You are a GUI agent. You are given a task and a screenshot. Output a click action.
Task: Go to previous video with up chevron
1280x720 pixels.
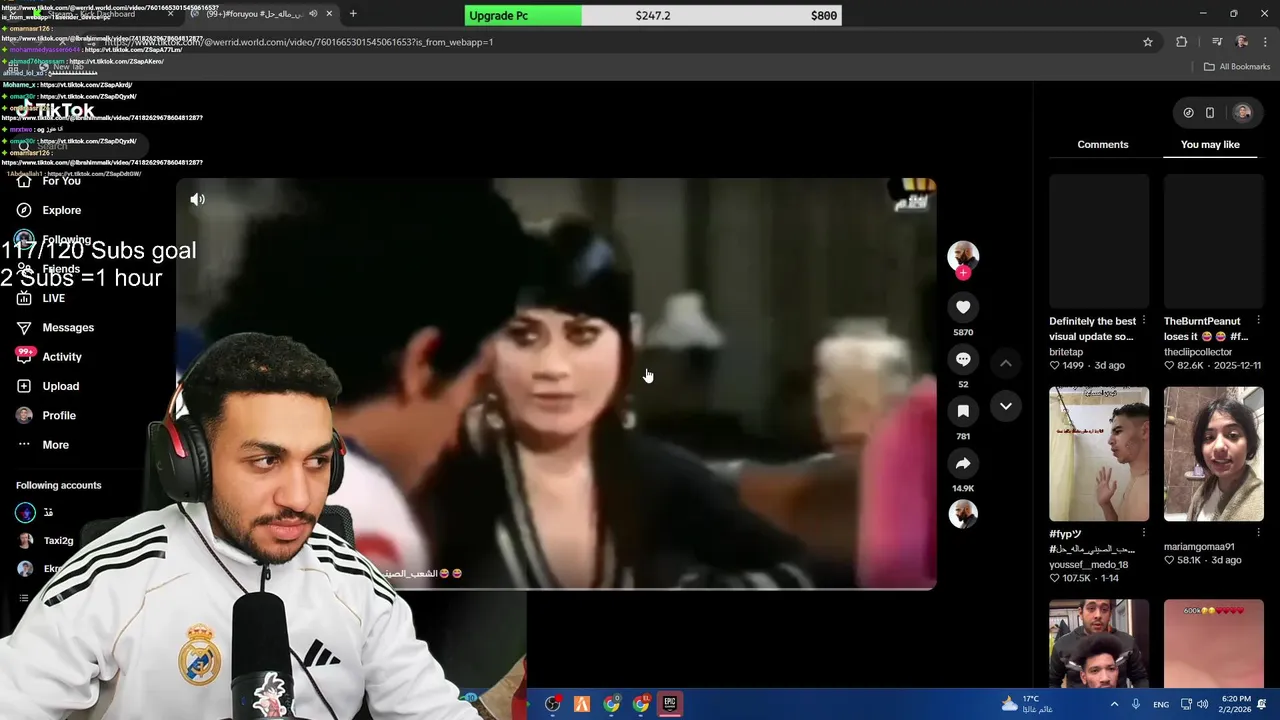point(1006,363)
